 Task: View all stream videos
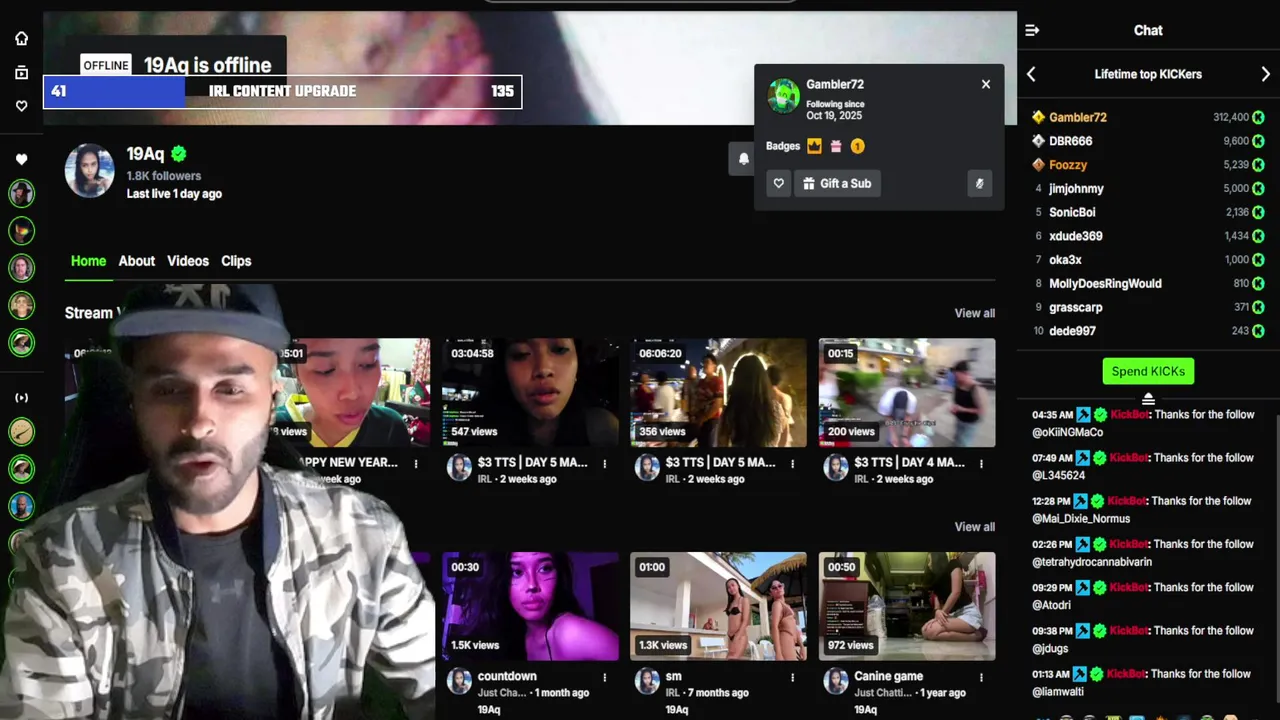point(974,313)
